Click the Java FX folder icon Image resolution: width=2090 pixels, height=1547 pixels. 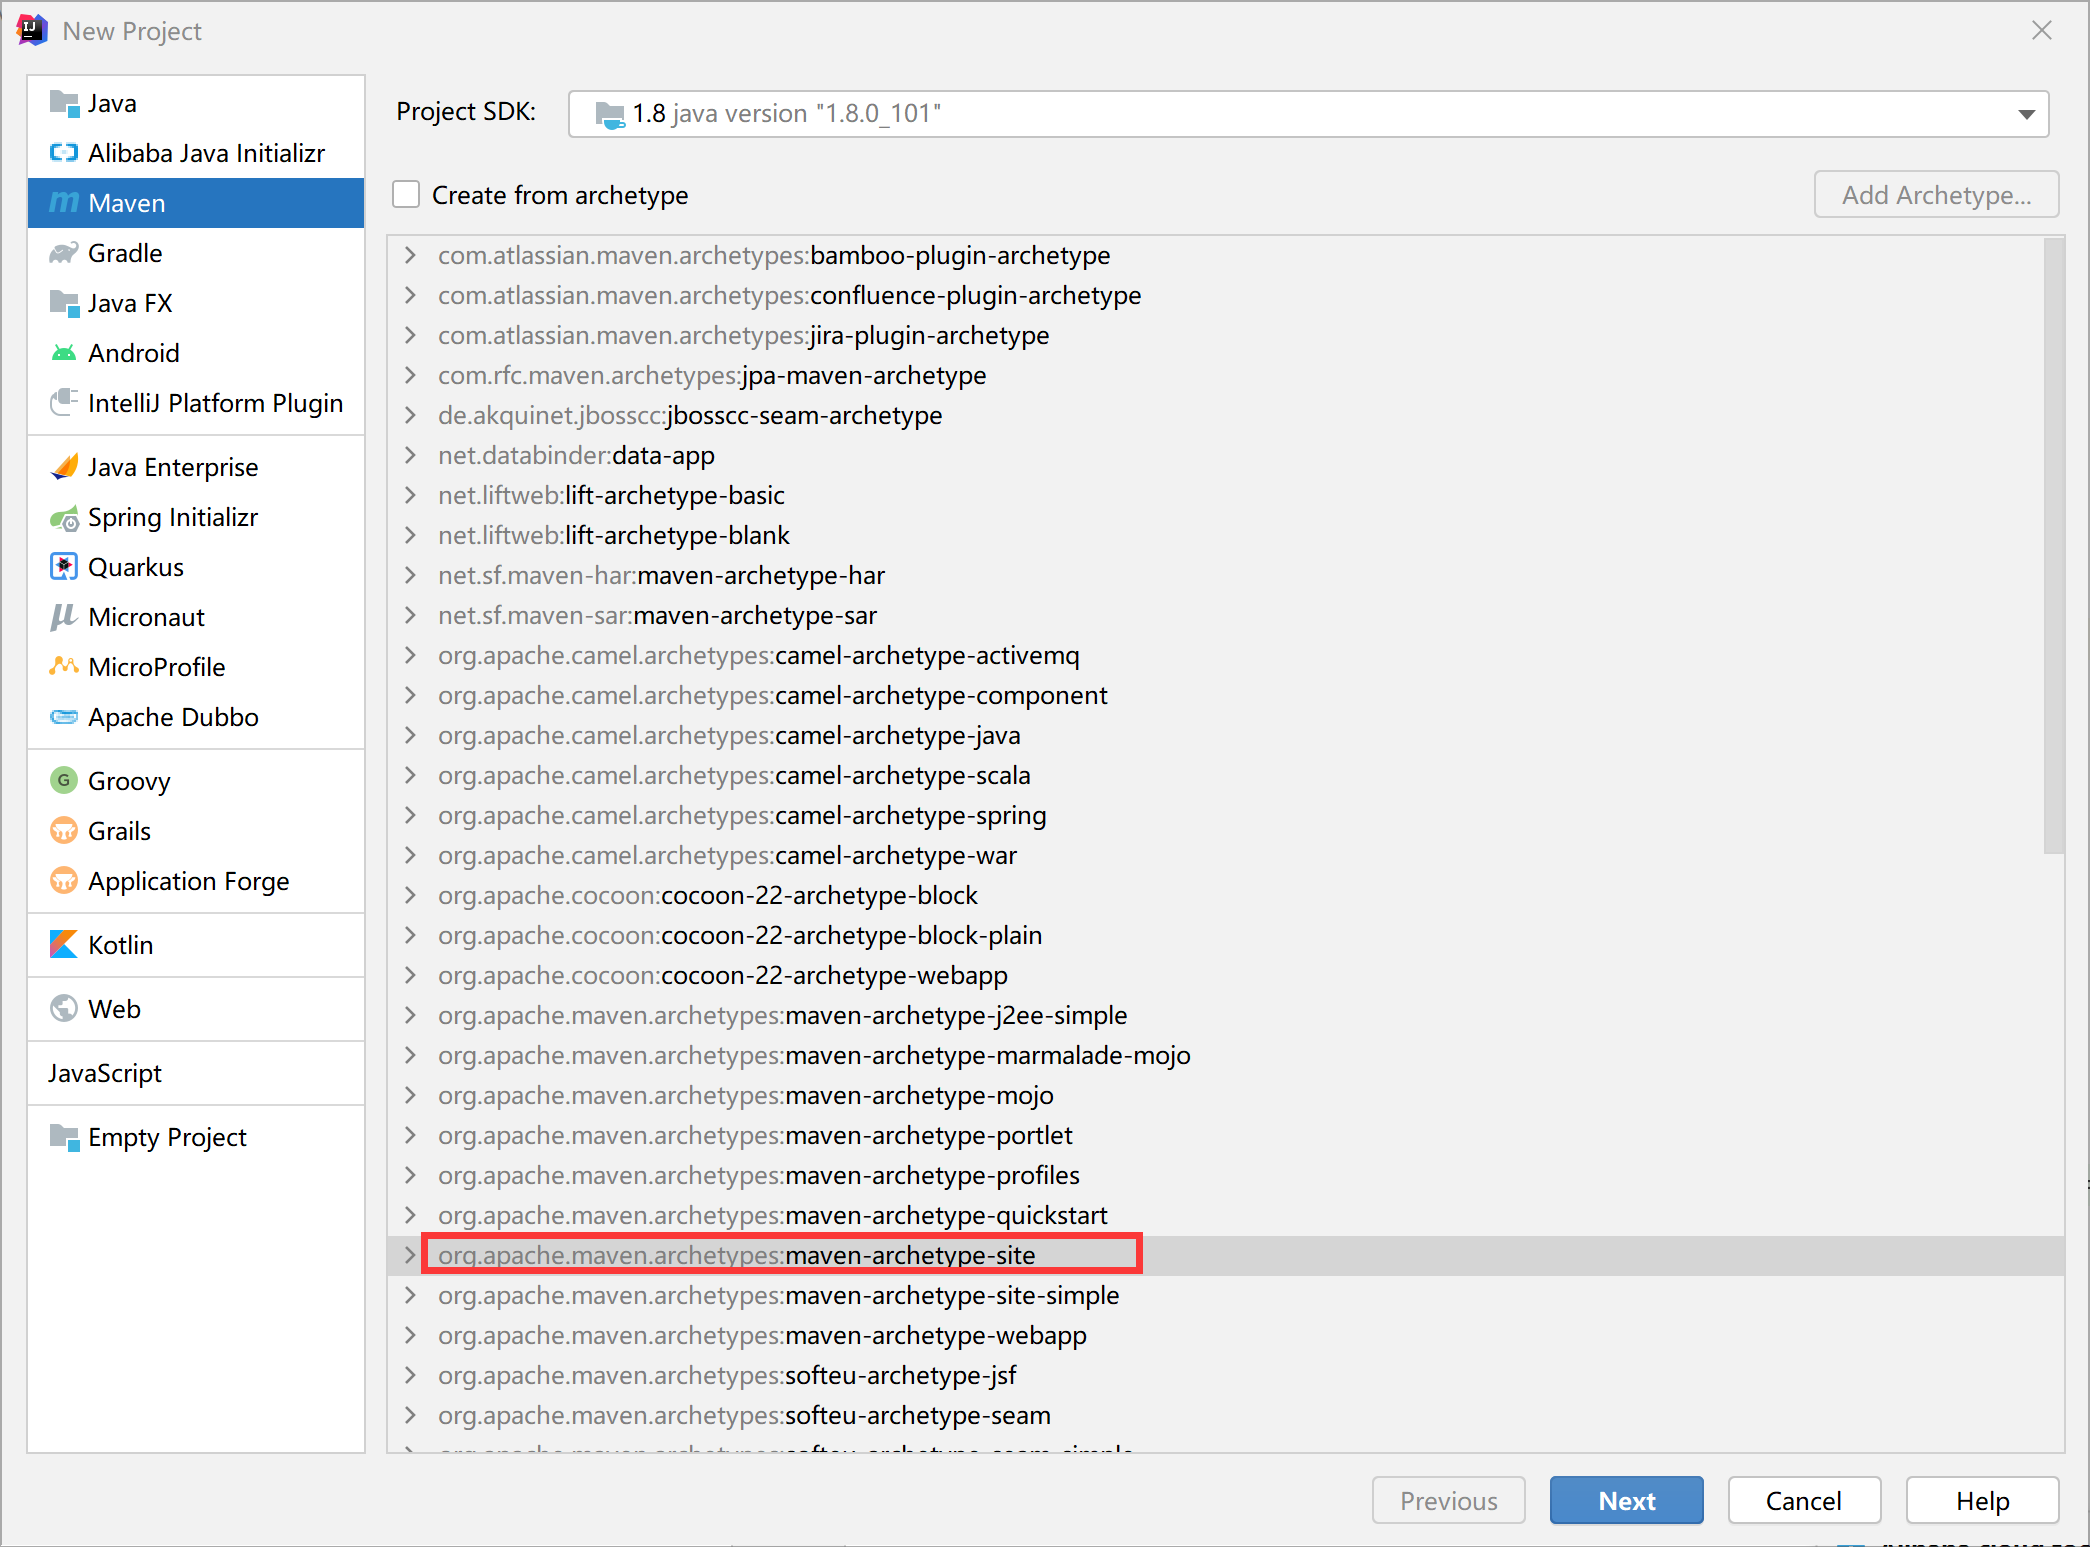[64, 303]
